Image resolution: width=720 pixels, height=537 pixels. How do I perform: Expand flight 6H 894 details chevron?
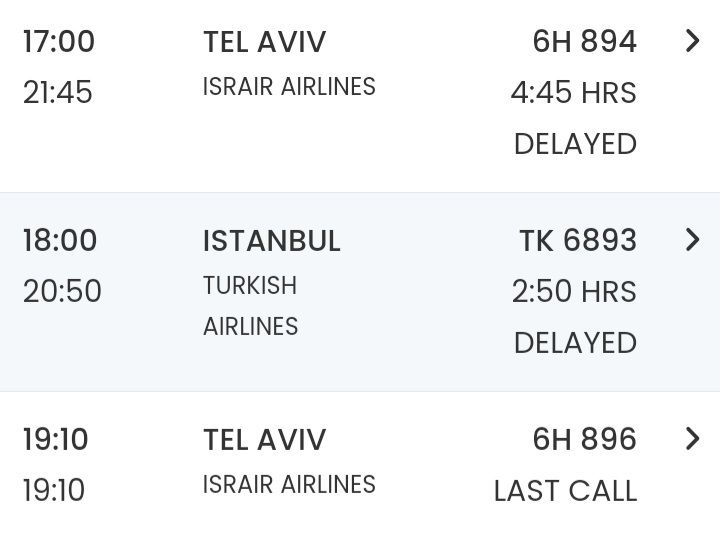pyautogui.click(x=692, y=41)
